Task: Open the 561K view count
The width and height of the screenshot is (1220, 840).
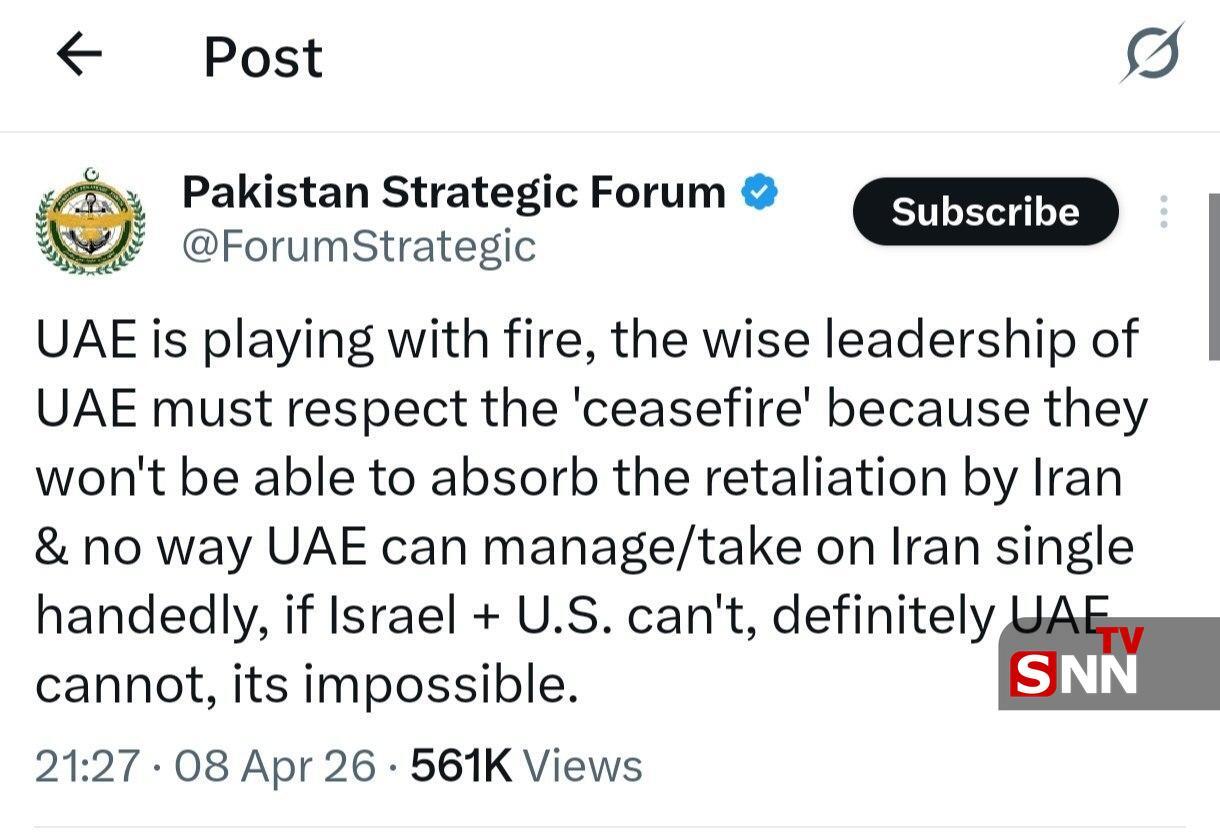Action: 526,767
